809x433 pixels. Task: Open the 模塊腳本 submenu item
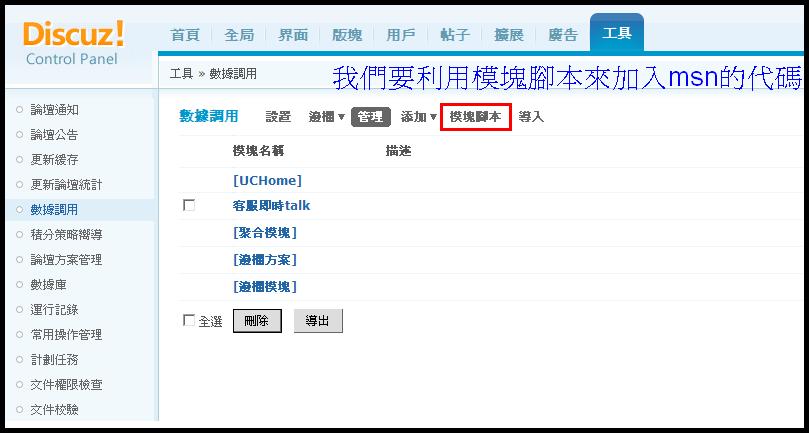476,117
